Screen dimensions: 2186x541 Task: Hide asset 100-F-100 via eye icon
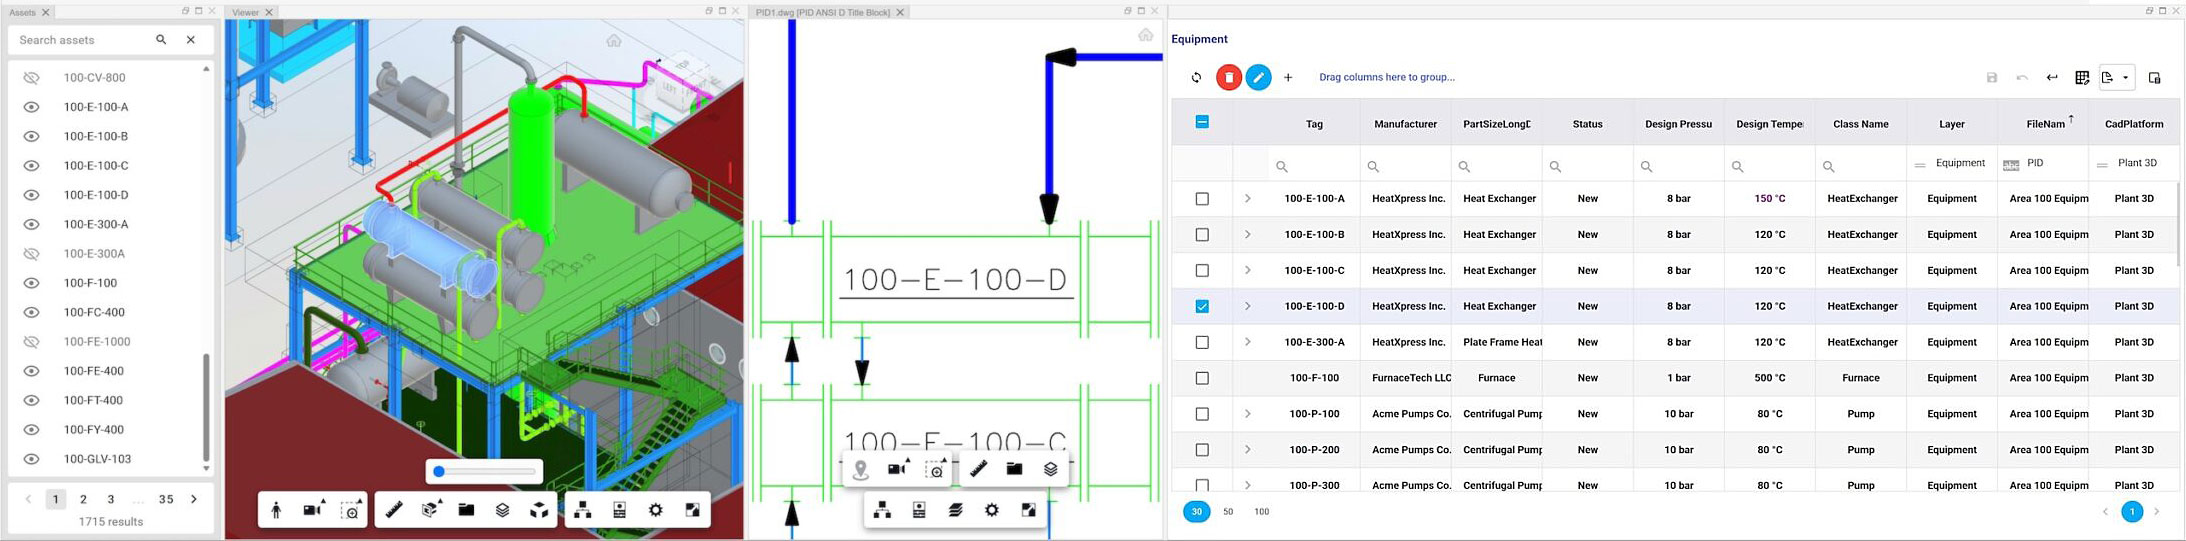(31, 283)
